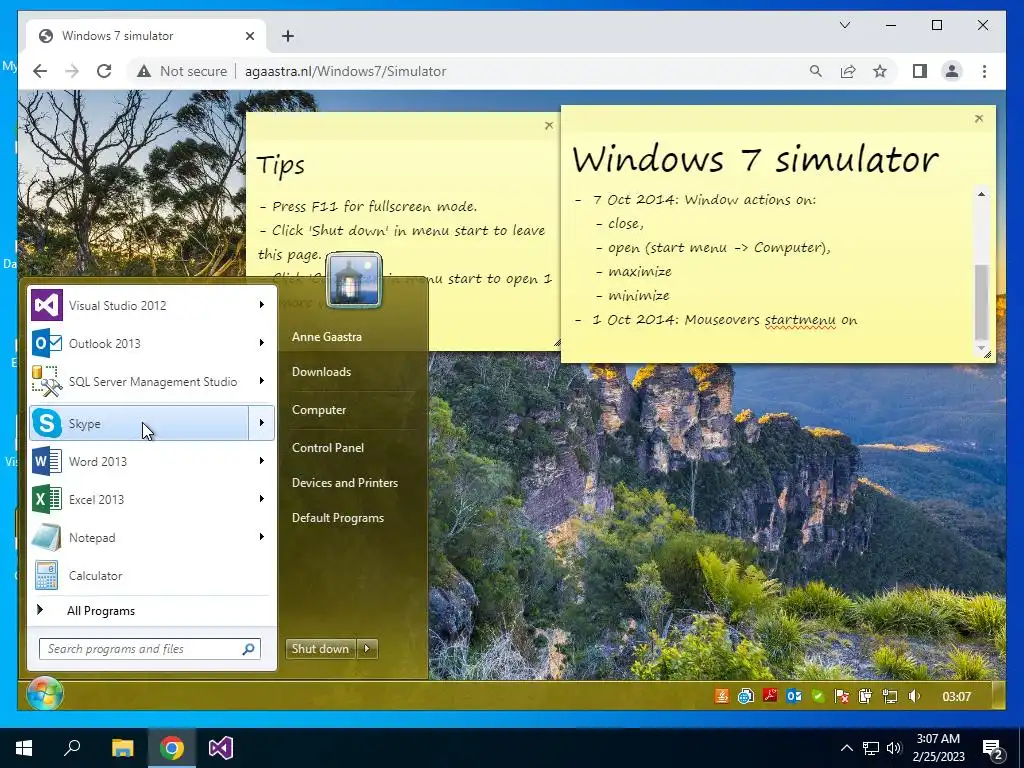Click the Word 2013 icon
Image resolution: width=1024 pixels, height=768 pixels.
tap(47, 461)
